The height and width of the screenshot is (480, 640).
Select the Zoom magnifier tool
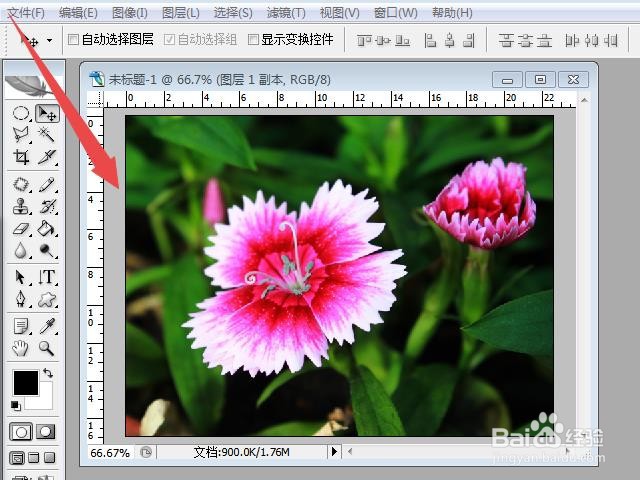pyautogui.click(x=47, y=348)
